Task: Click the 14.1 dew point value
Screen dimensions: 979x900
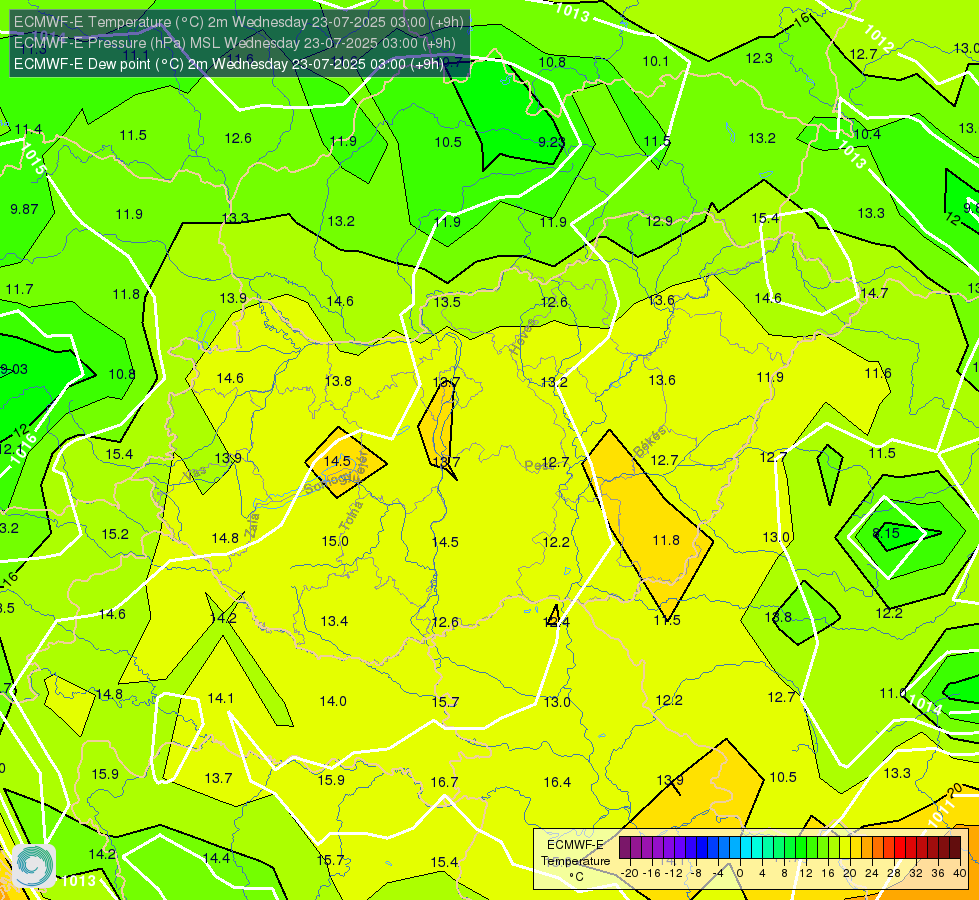Action: click(220, 698)
